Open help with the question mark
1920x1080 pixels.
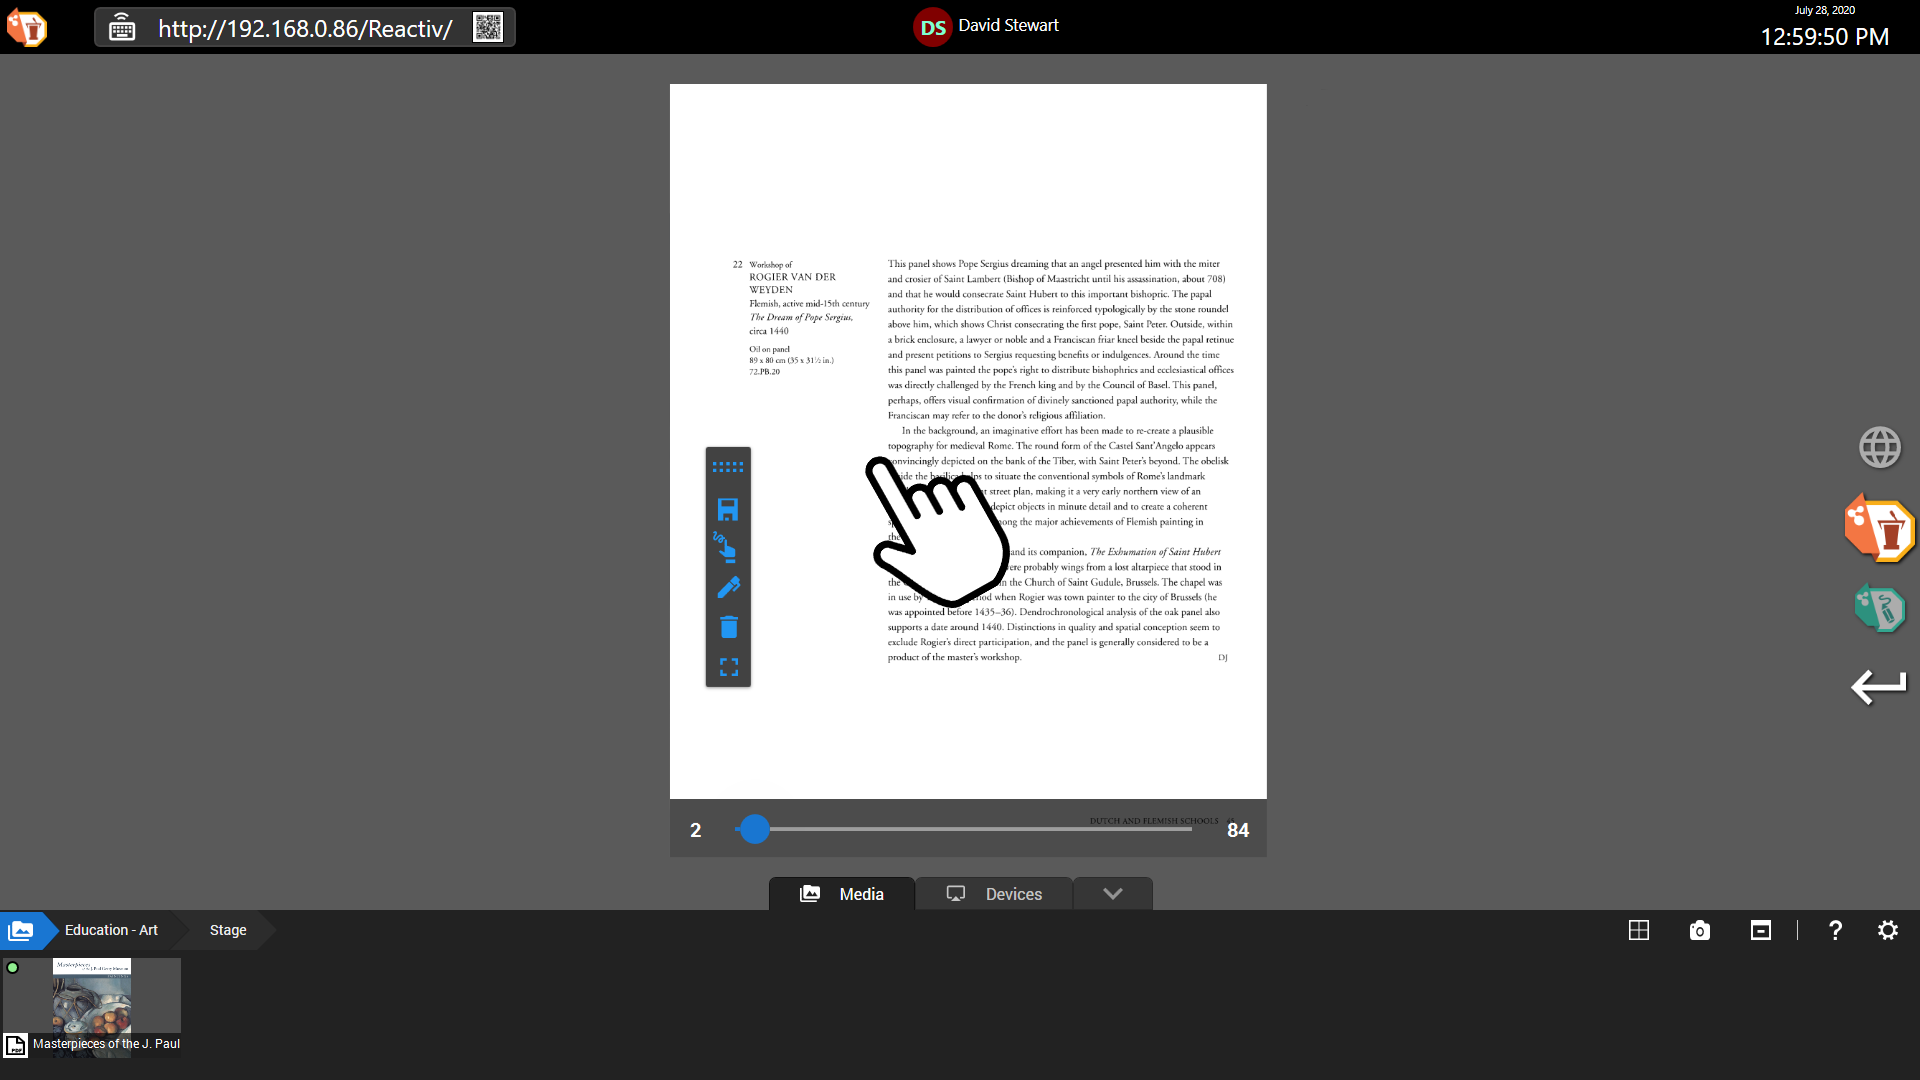pos(1835,930)
